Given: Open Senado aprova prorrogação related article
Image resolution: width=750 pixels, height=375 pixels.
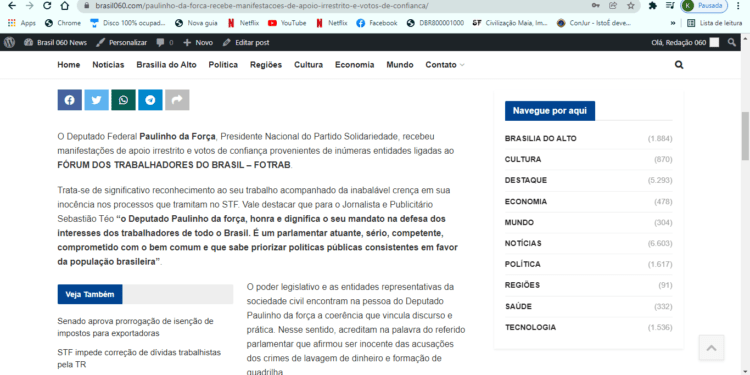Looking at the screenshot, I should (x=135, y=327).
